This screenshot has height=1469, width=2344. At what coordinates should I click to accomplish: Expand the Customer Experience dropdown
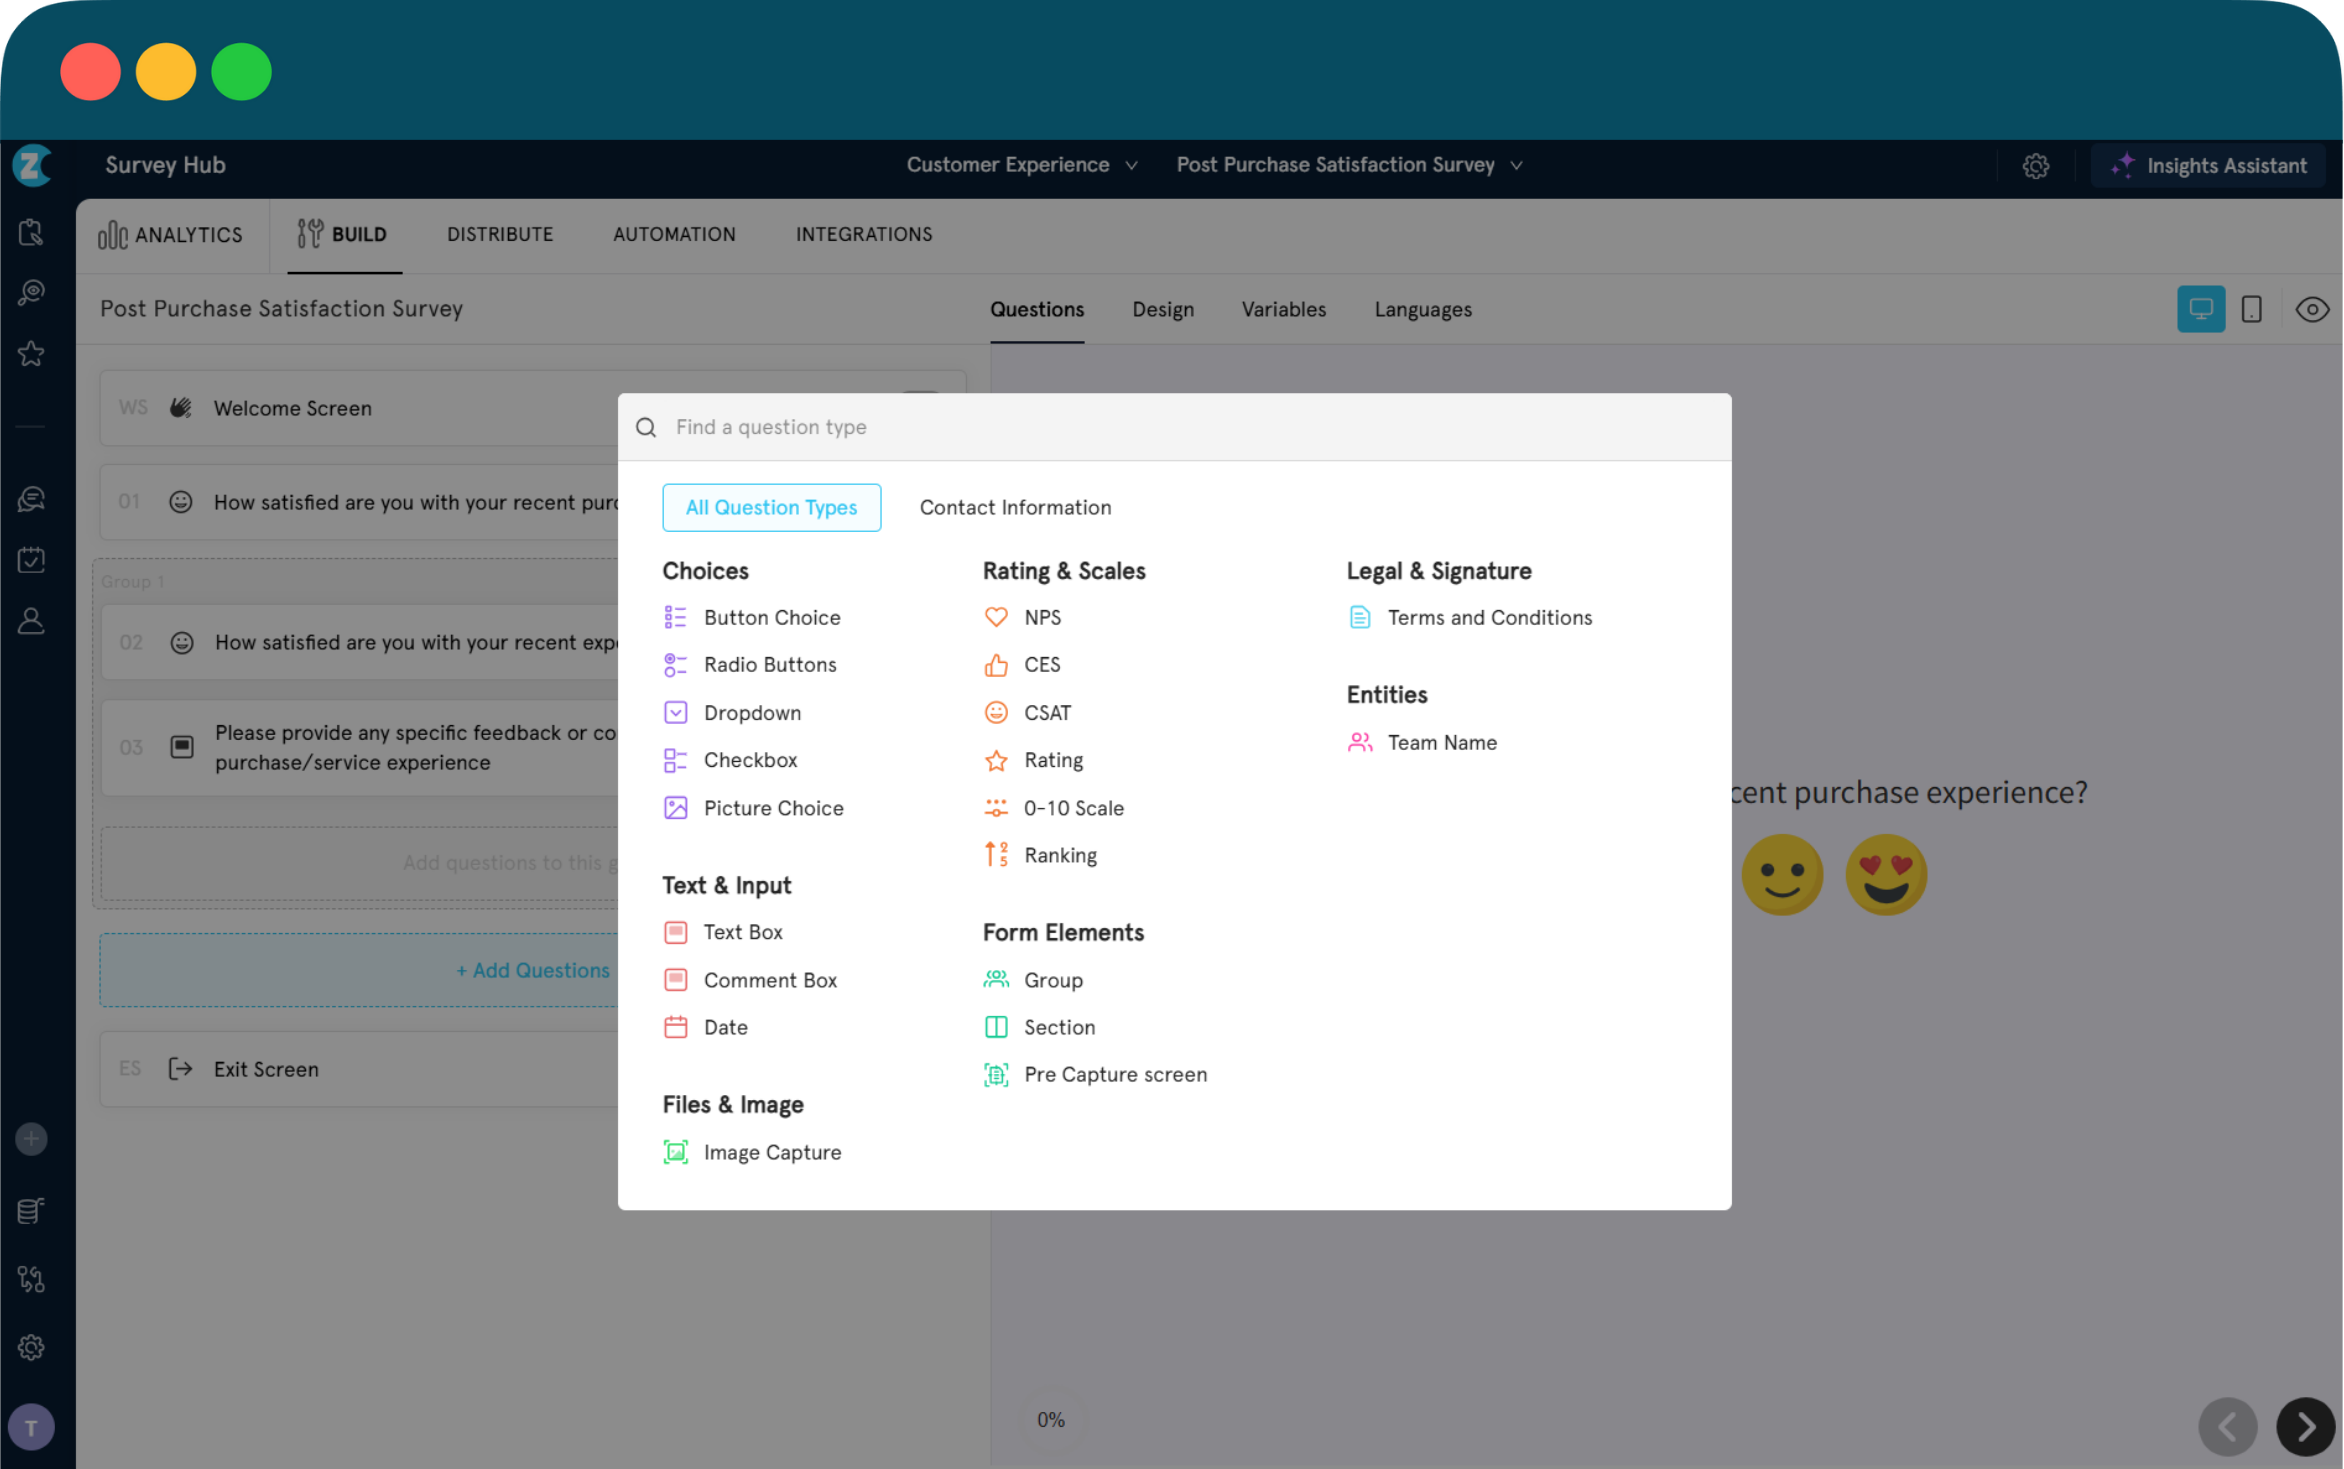pyautogui.click(x=1021, y=165)
